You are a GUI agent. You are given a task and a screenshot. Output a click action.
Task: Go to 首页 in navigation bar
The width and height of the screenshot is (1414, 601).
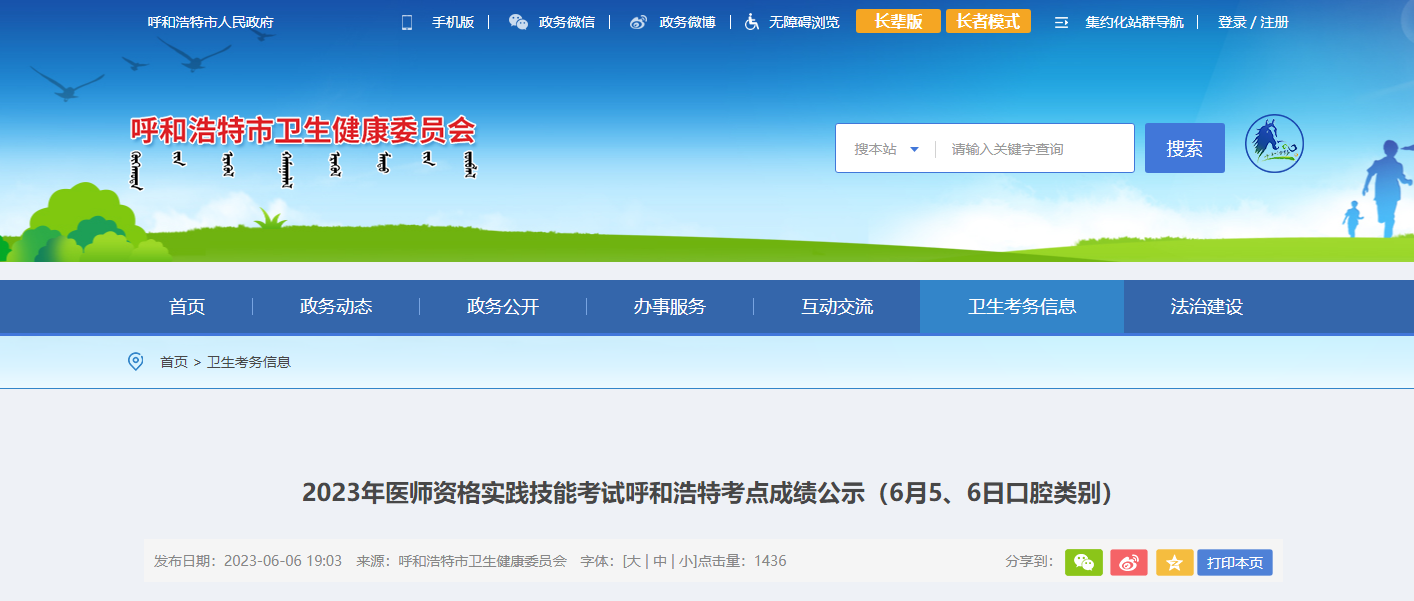pyautogui.click(x=187, y=307)
